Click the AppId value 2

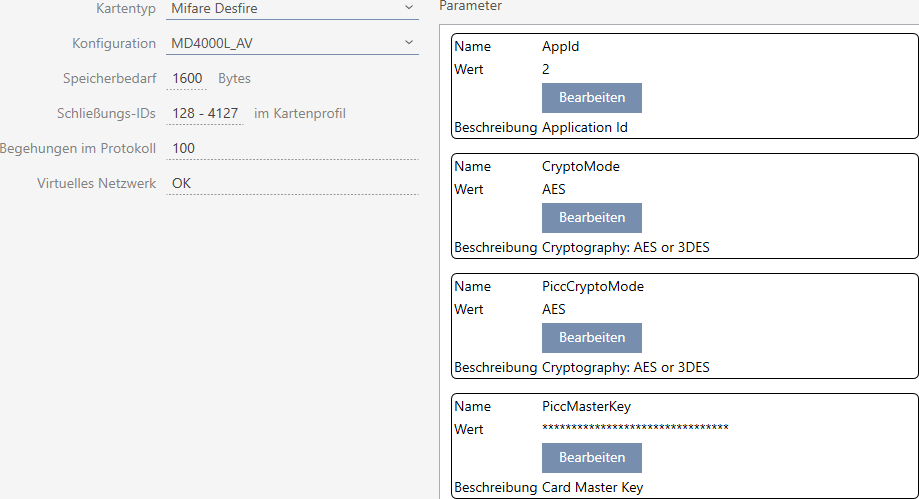point(546,69)
